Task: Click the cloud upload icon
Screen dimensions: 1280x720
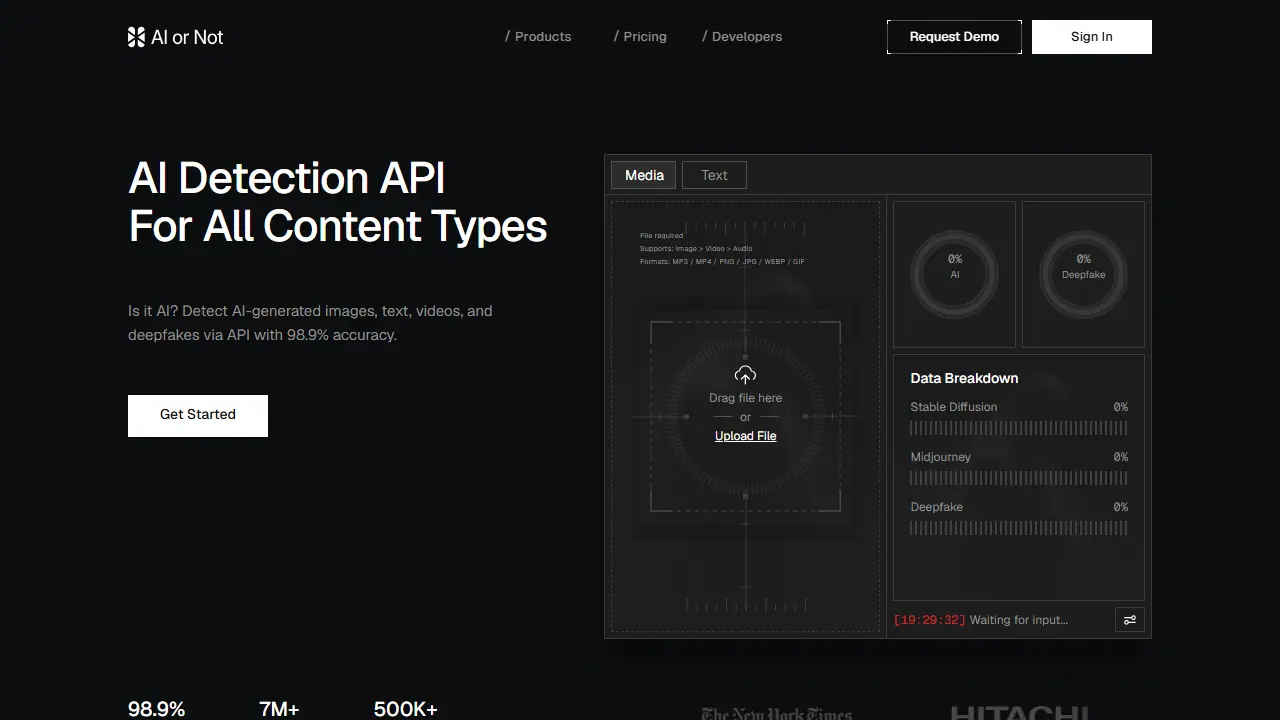Action: (x=745, y=375)
